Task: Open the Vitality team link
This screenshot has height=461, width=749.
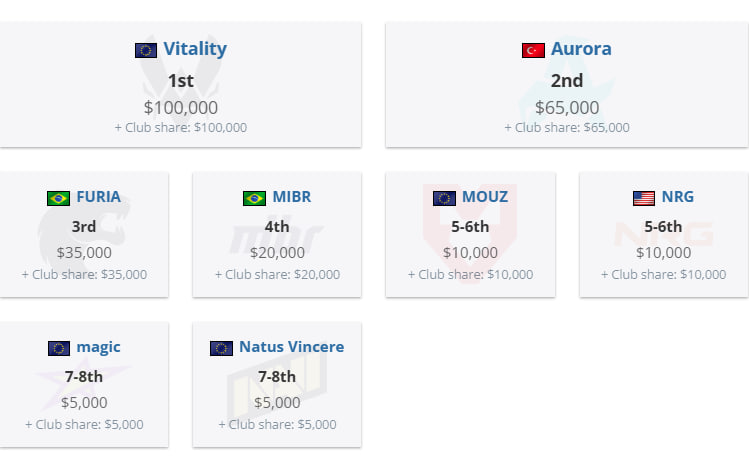Action: (x=195, y=49)
